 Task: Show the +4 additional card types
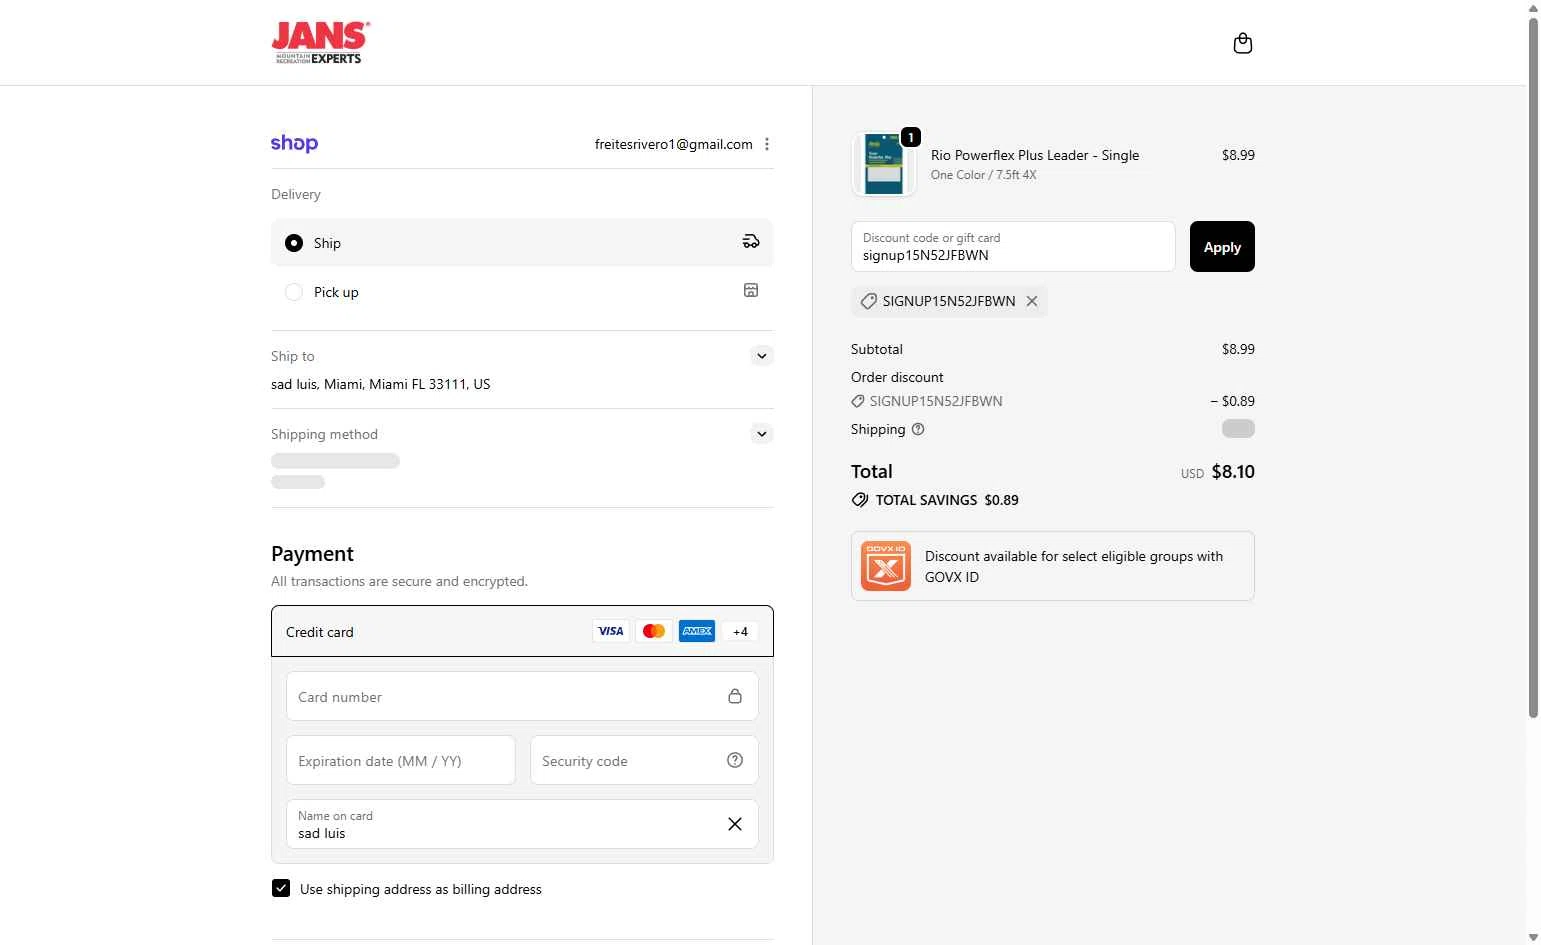point(740,631)
